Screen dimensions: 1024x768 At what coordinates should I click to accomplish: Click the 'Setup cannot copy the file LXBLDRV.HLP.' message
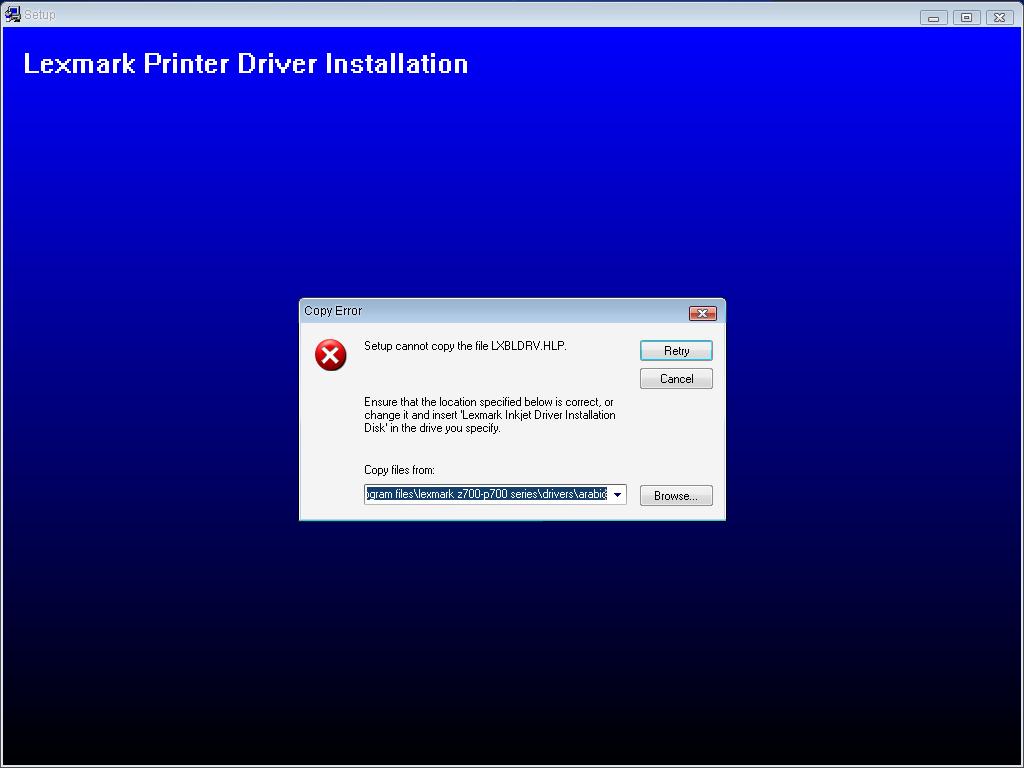pyautogui.click(x=465, y=346)
